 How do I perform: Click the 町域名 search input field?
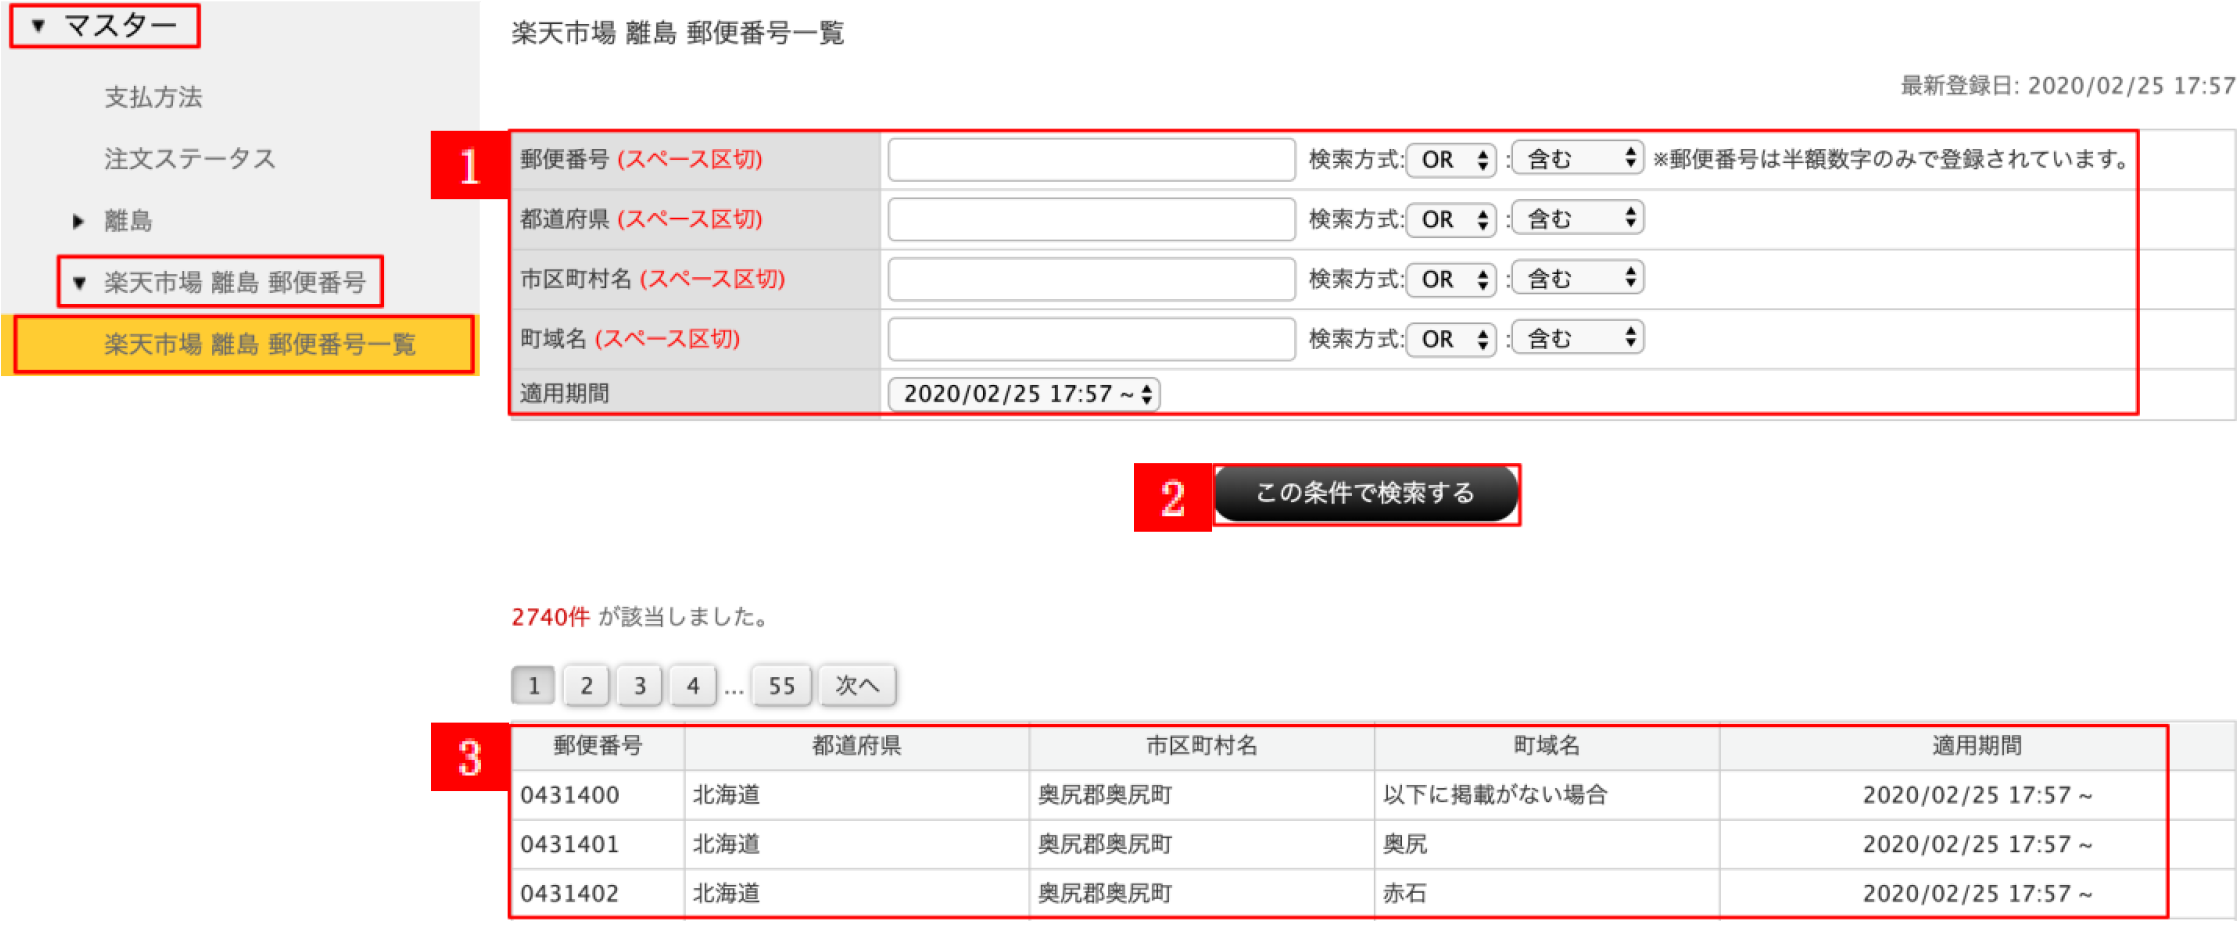(1091, 339)
